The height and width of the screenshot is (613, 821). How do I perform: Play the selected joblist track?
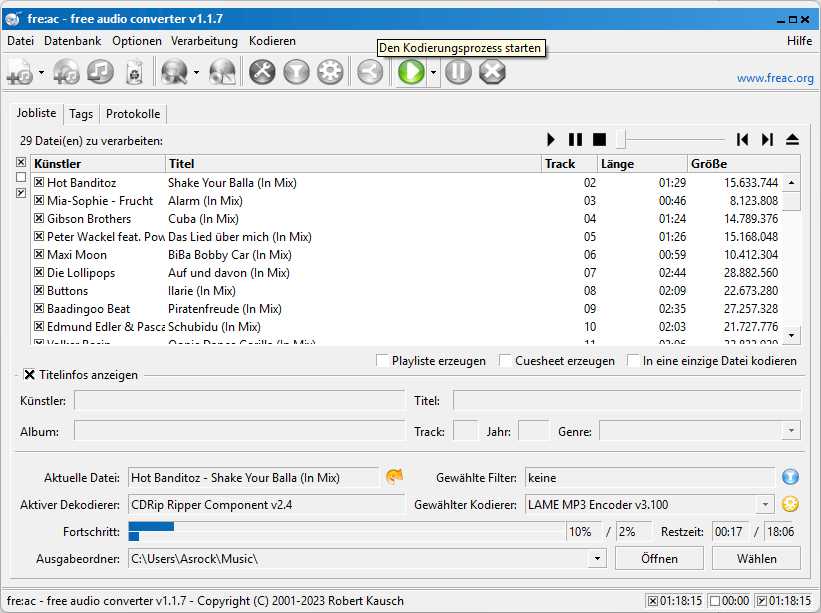(x=550, y=140)
